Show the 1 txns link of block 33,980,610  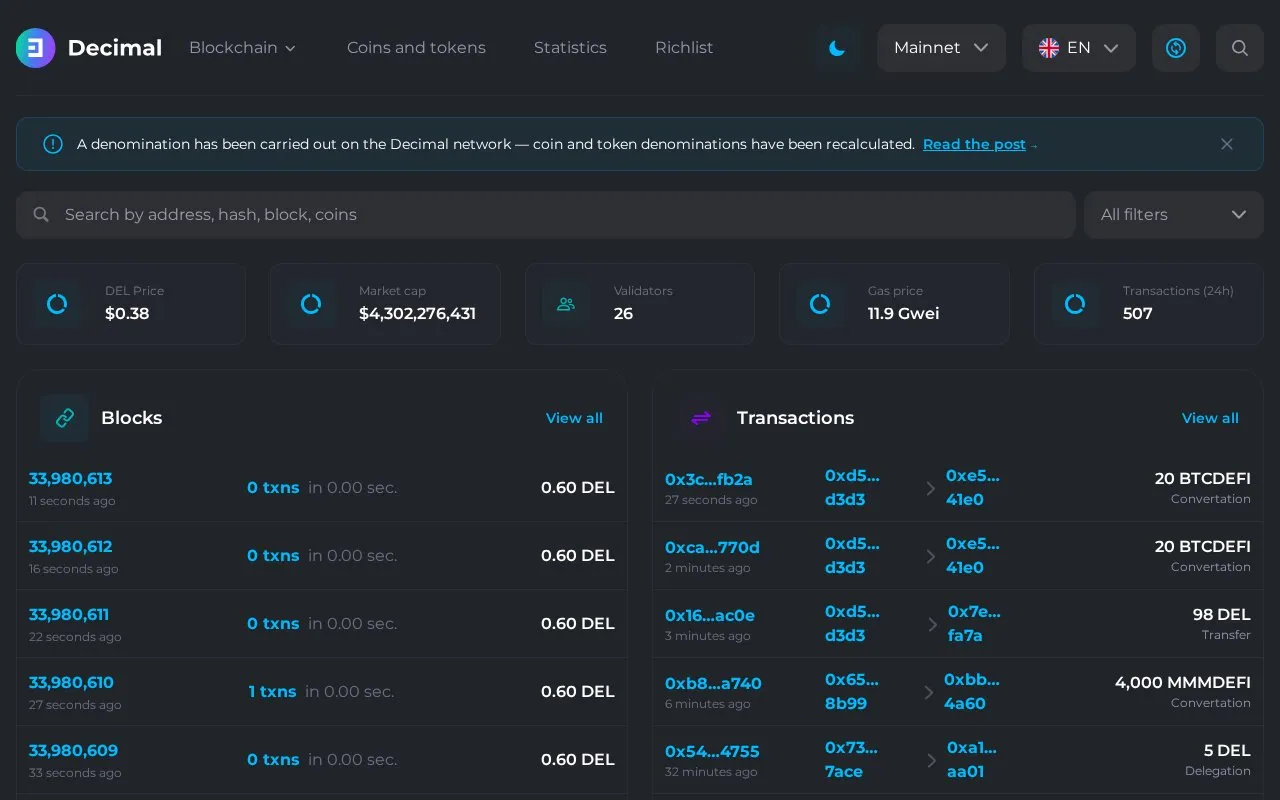[272, 692]
